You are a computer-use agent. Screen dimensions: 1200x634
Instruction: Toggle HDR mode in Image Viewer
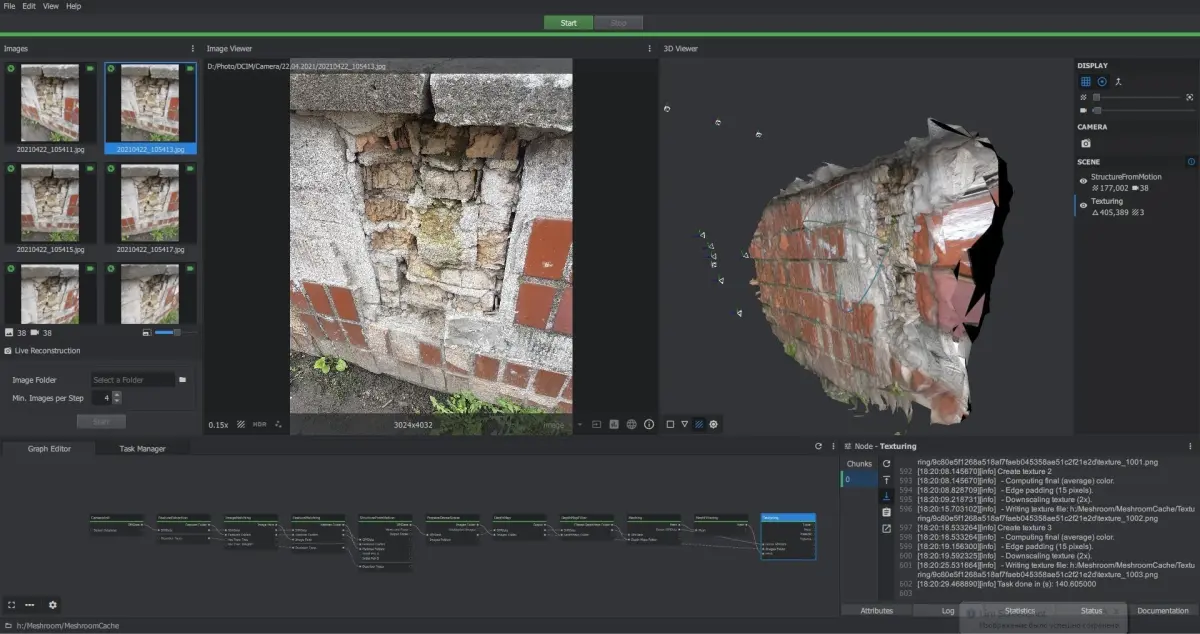tap(260, 424)
